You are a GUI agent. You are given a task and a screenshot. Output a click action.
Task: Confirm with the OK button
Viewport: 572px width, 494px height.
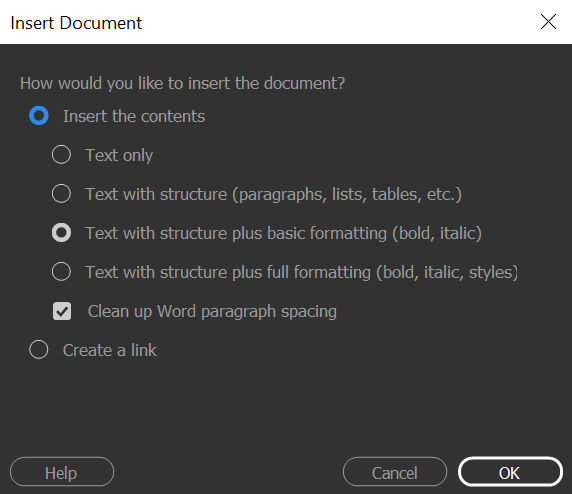coord(510,472)
